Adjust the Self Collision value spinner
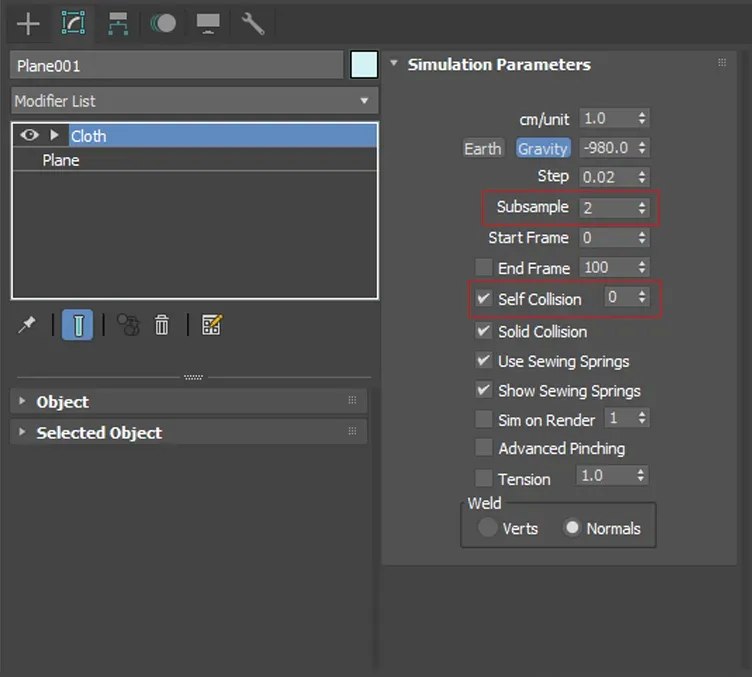The image size is (752, 677). point(642,297)
